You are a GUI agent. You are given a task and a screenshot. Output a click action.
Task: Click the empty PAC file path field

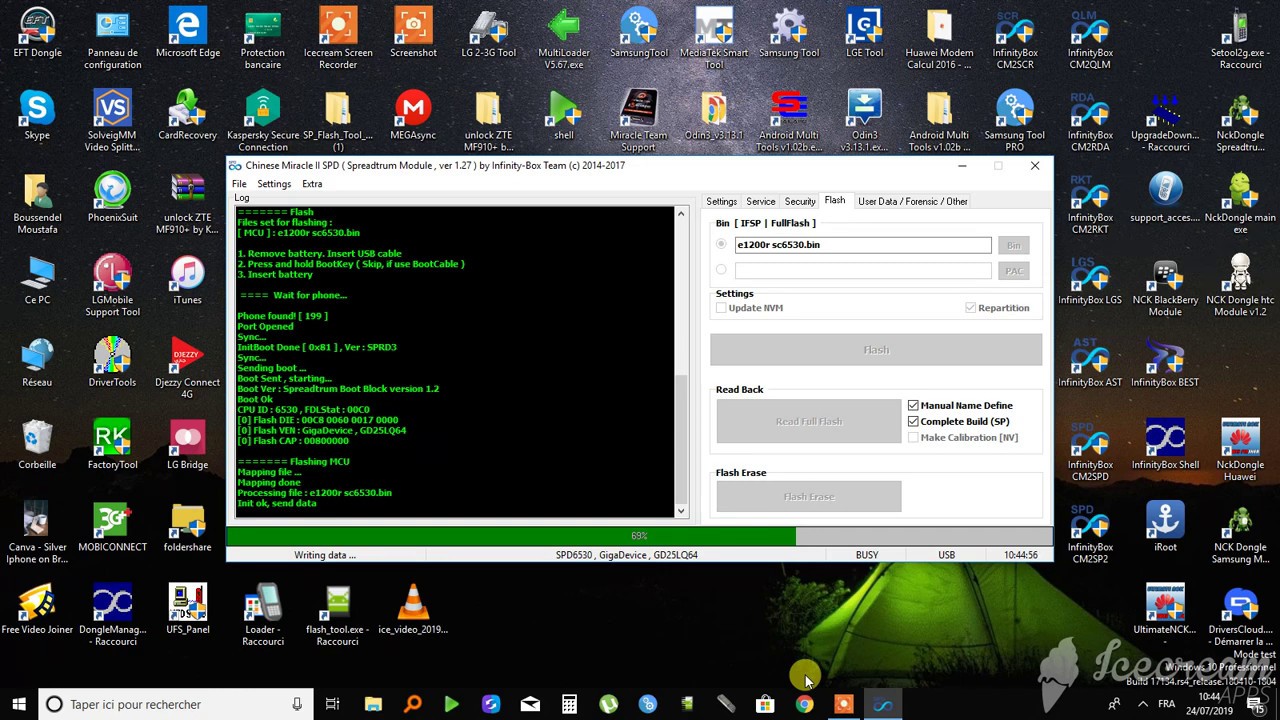(x=862, y=271)
